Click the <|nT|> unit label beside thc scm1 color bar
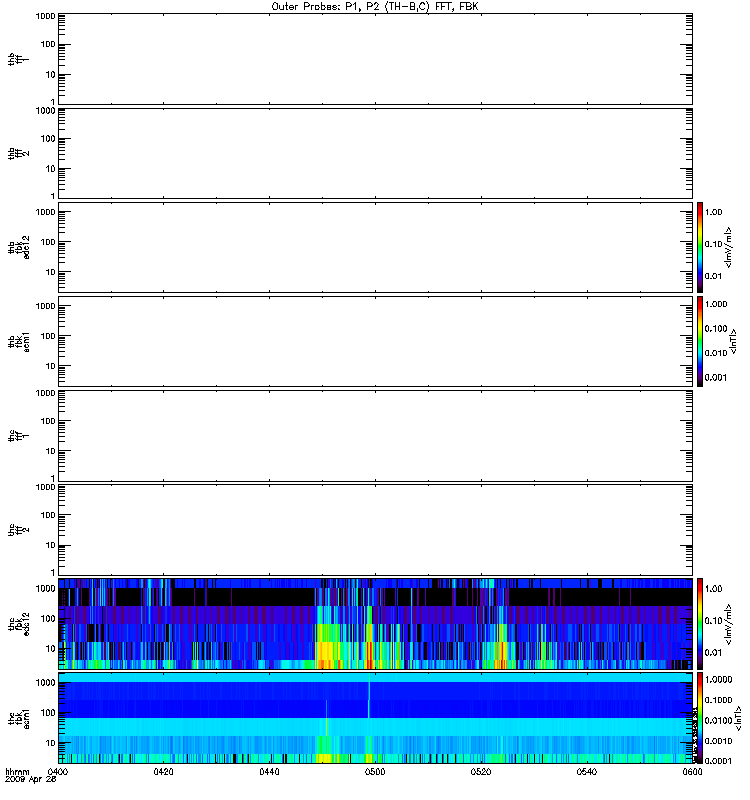The height and width of the screenshot is (800, 750). (737, 718)
